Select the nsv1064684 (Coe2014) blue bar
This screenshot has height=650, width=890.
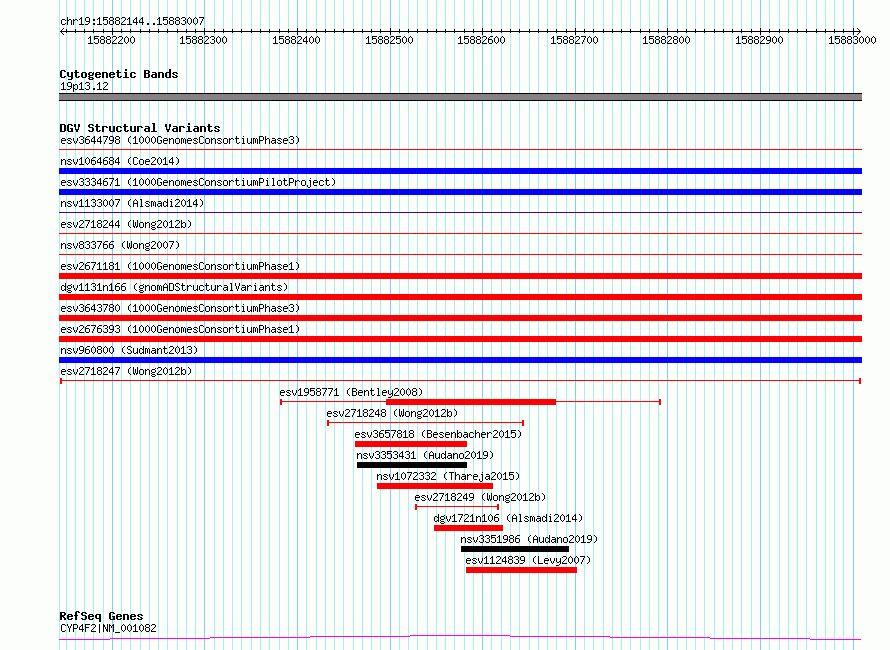pyautogui.click(x=460, y=171)
